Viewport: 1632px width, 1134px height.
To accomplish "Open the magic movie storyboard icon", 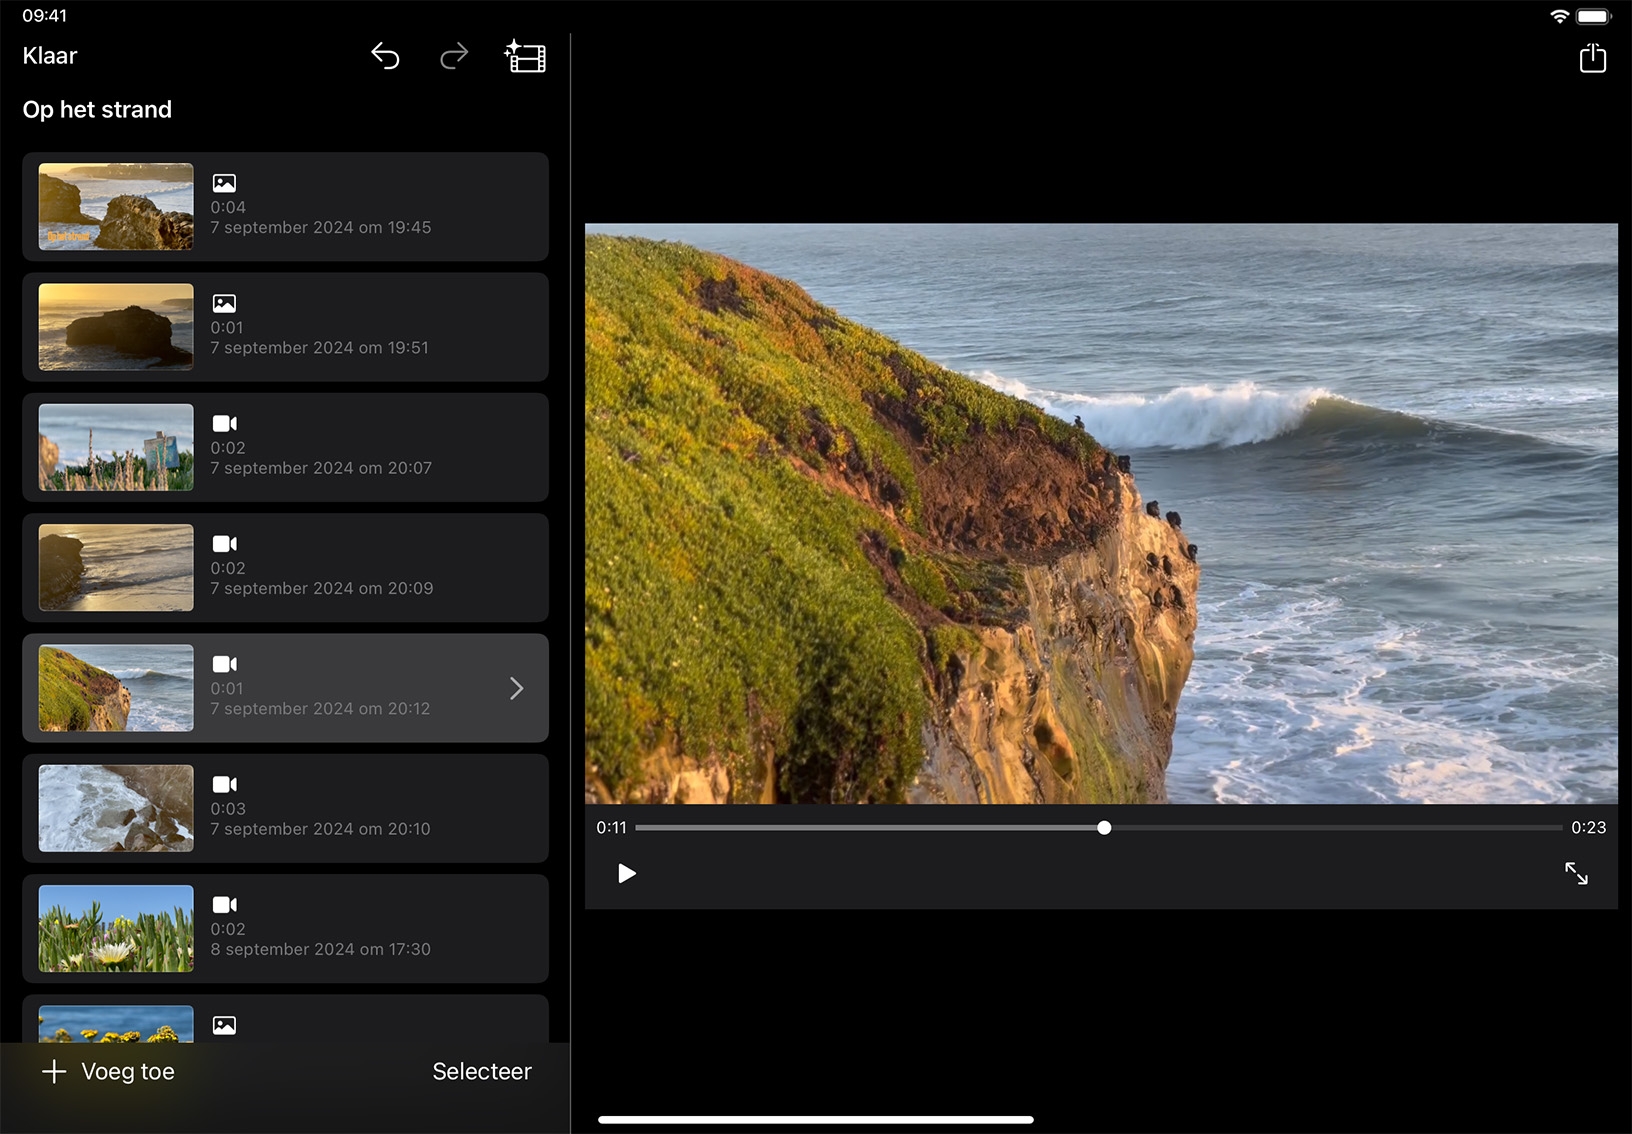I will [525, 56].
